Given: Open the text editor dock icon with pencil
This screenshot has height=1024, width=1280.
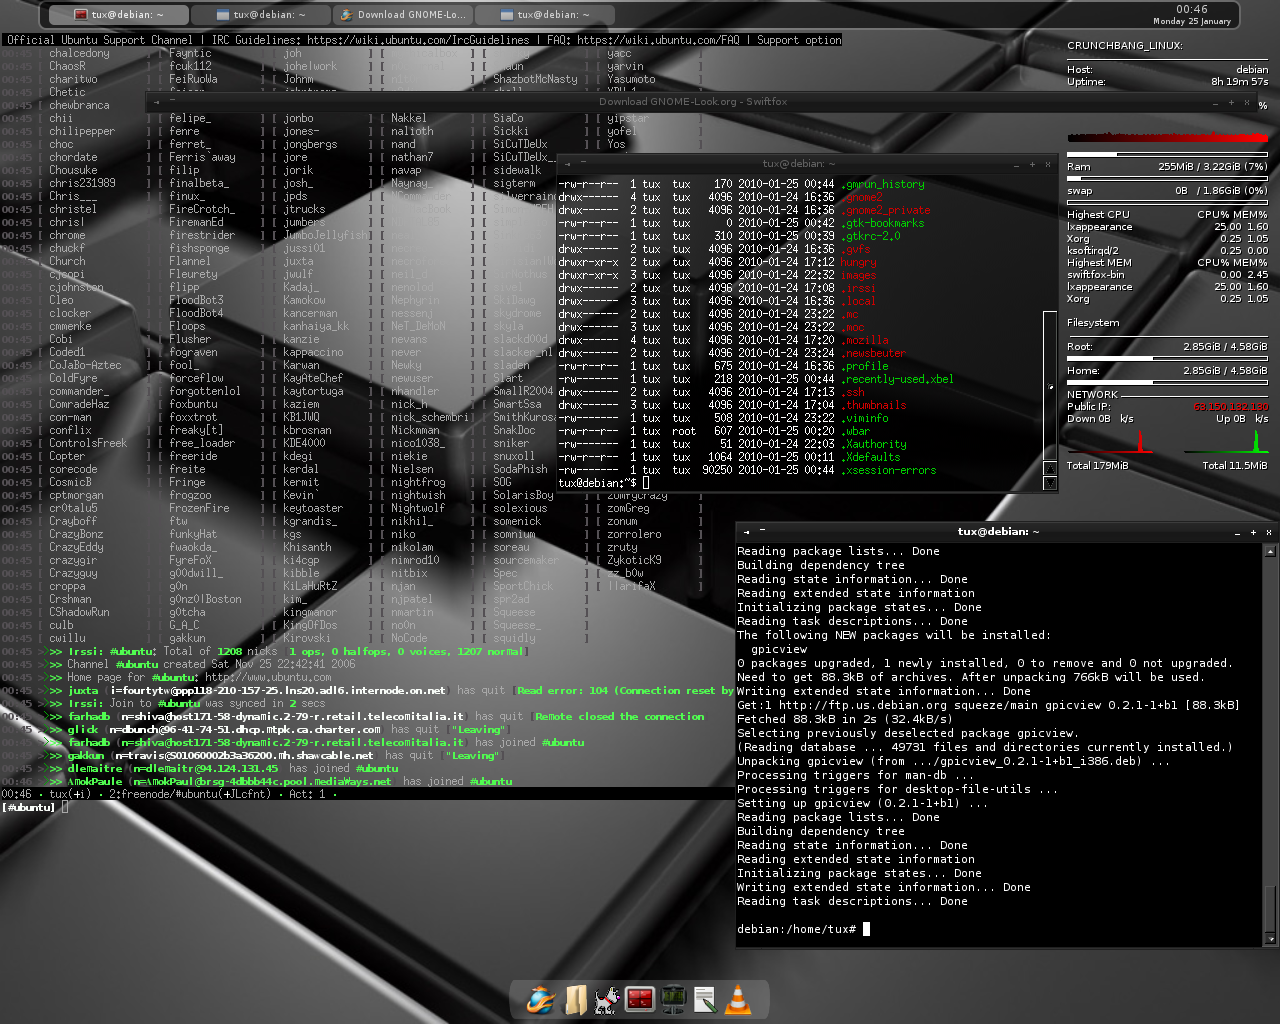Looking at the screenshot, I should tap(705, 1000).
